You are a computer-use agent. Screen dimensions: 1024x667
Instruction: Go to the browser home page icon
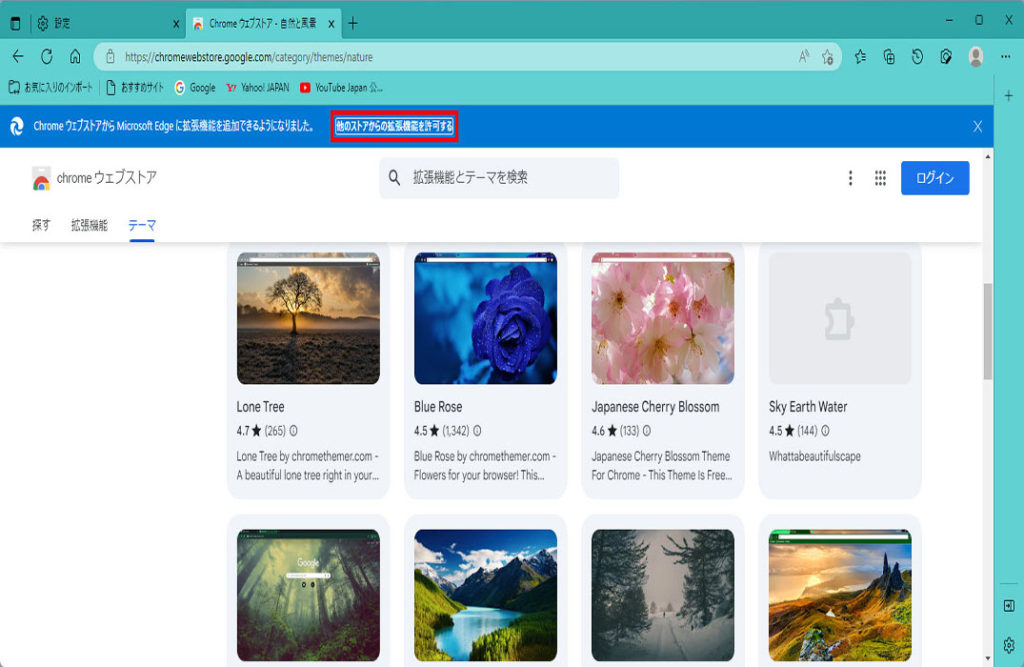tap(75, 57)
